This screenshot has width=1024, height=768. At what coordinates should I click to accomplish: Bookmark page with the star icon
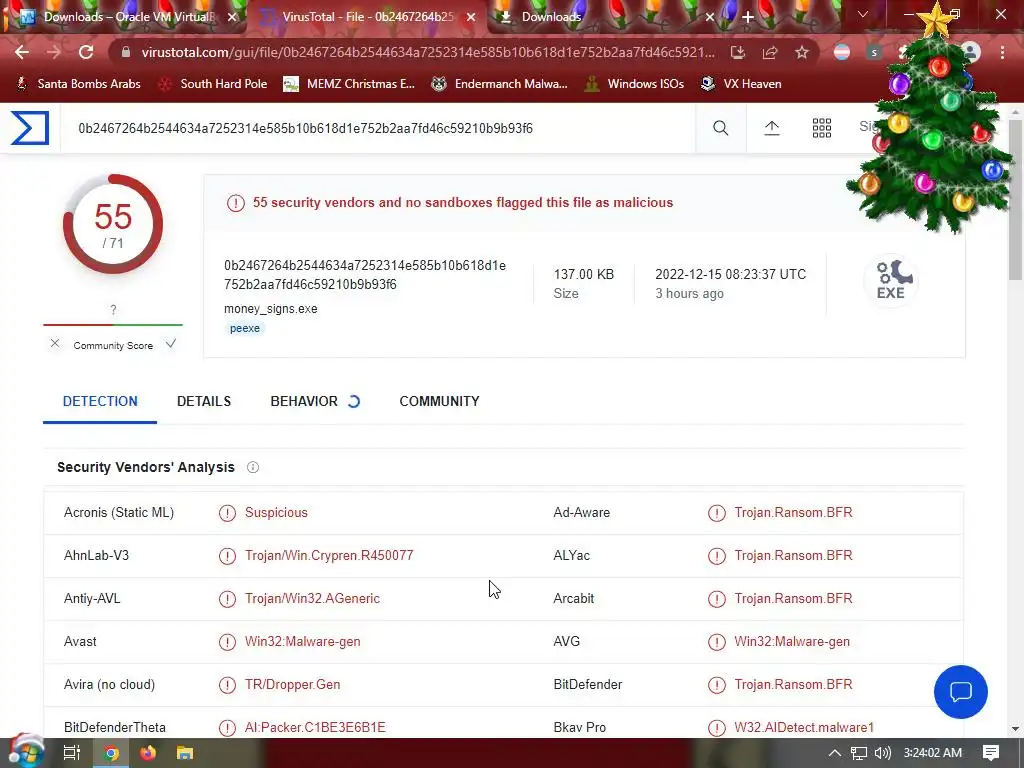(x=802, y=52)
